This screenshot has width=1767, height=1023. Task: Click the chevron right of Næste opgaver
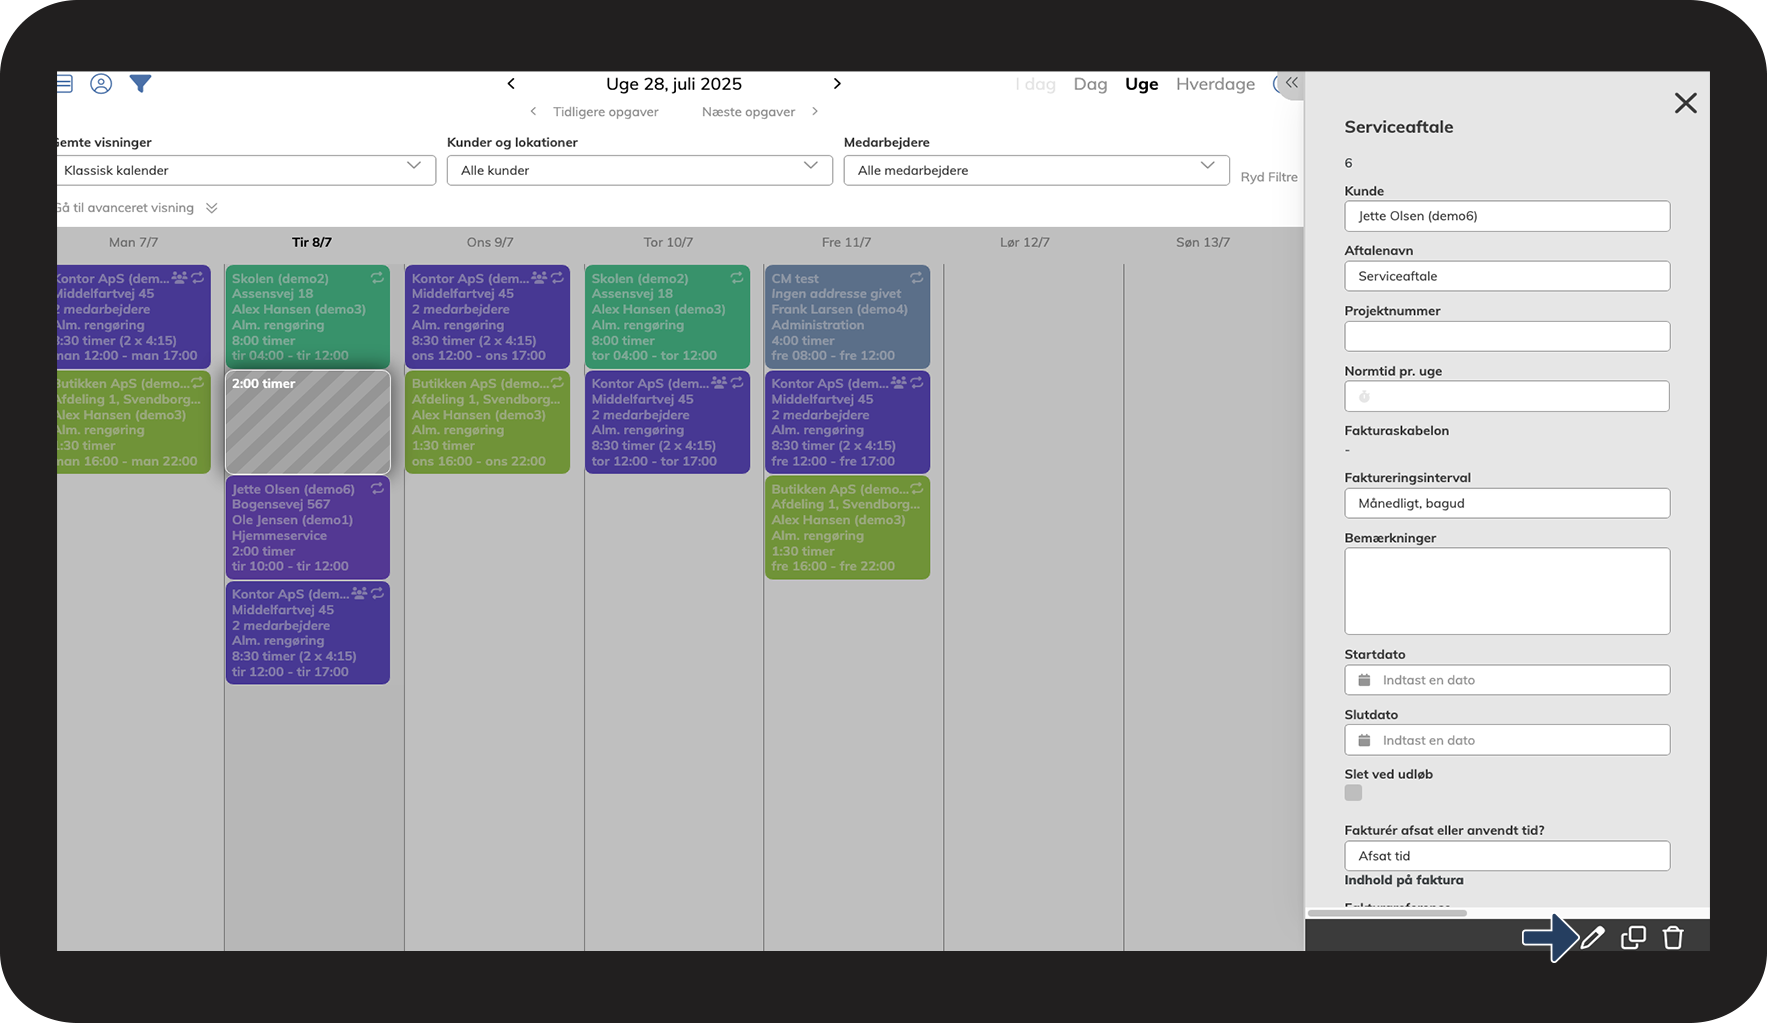tap(815, 111)
